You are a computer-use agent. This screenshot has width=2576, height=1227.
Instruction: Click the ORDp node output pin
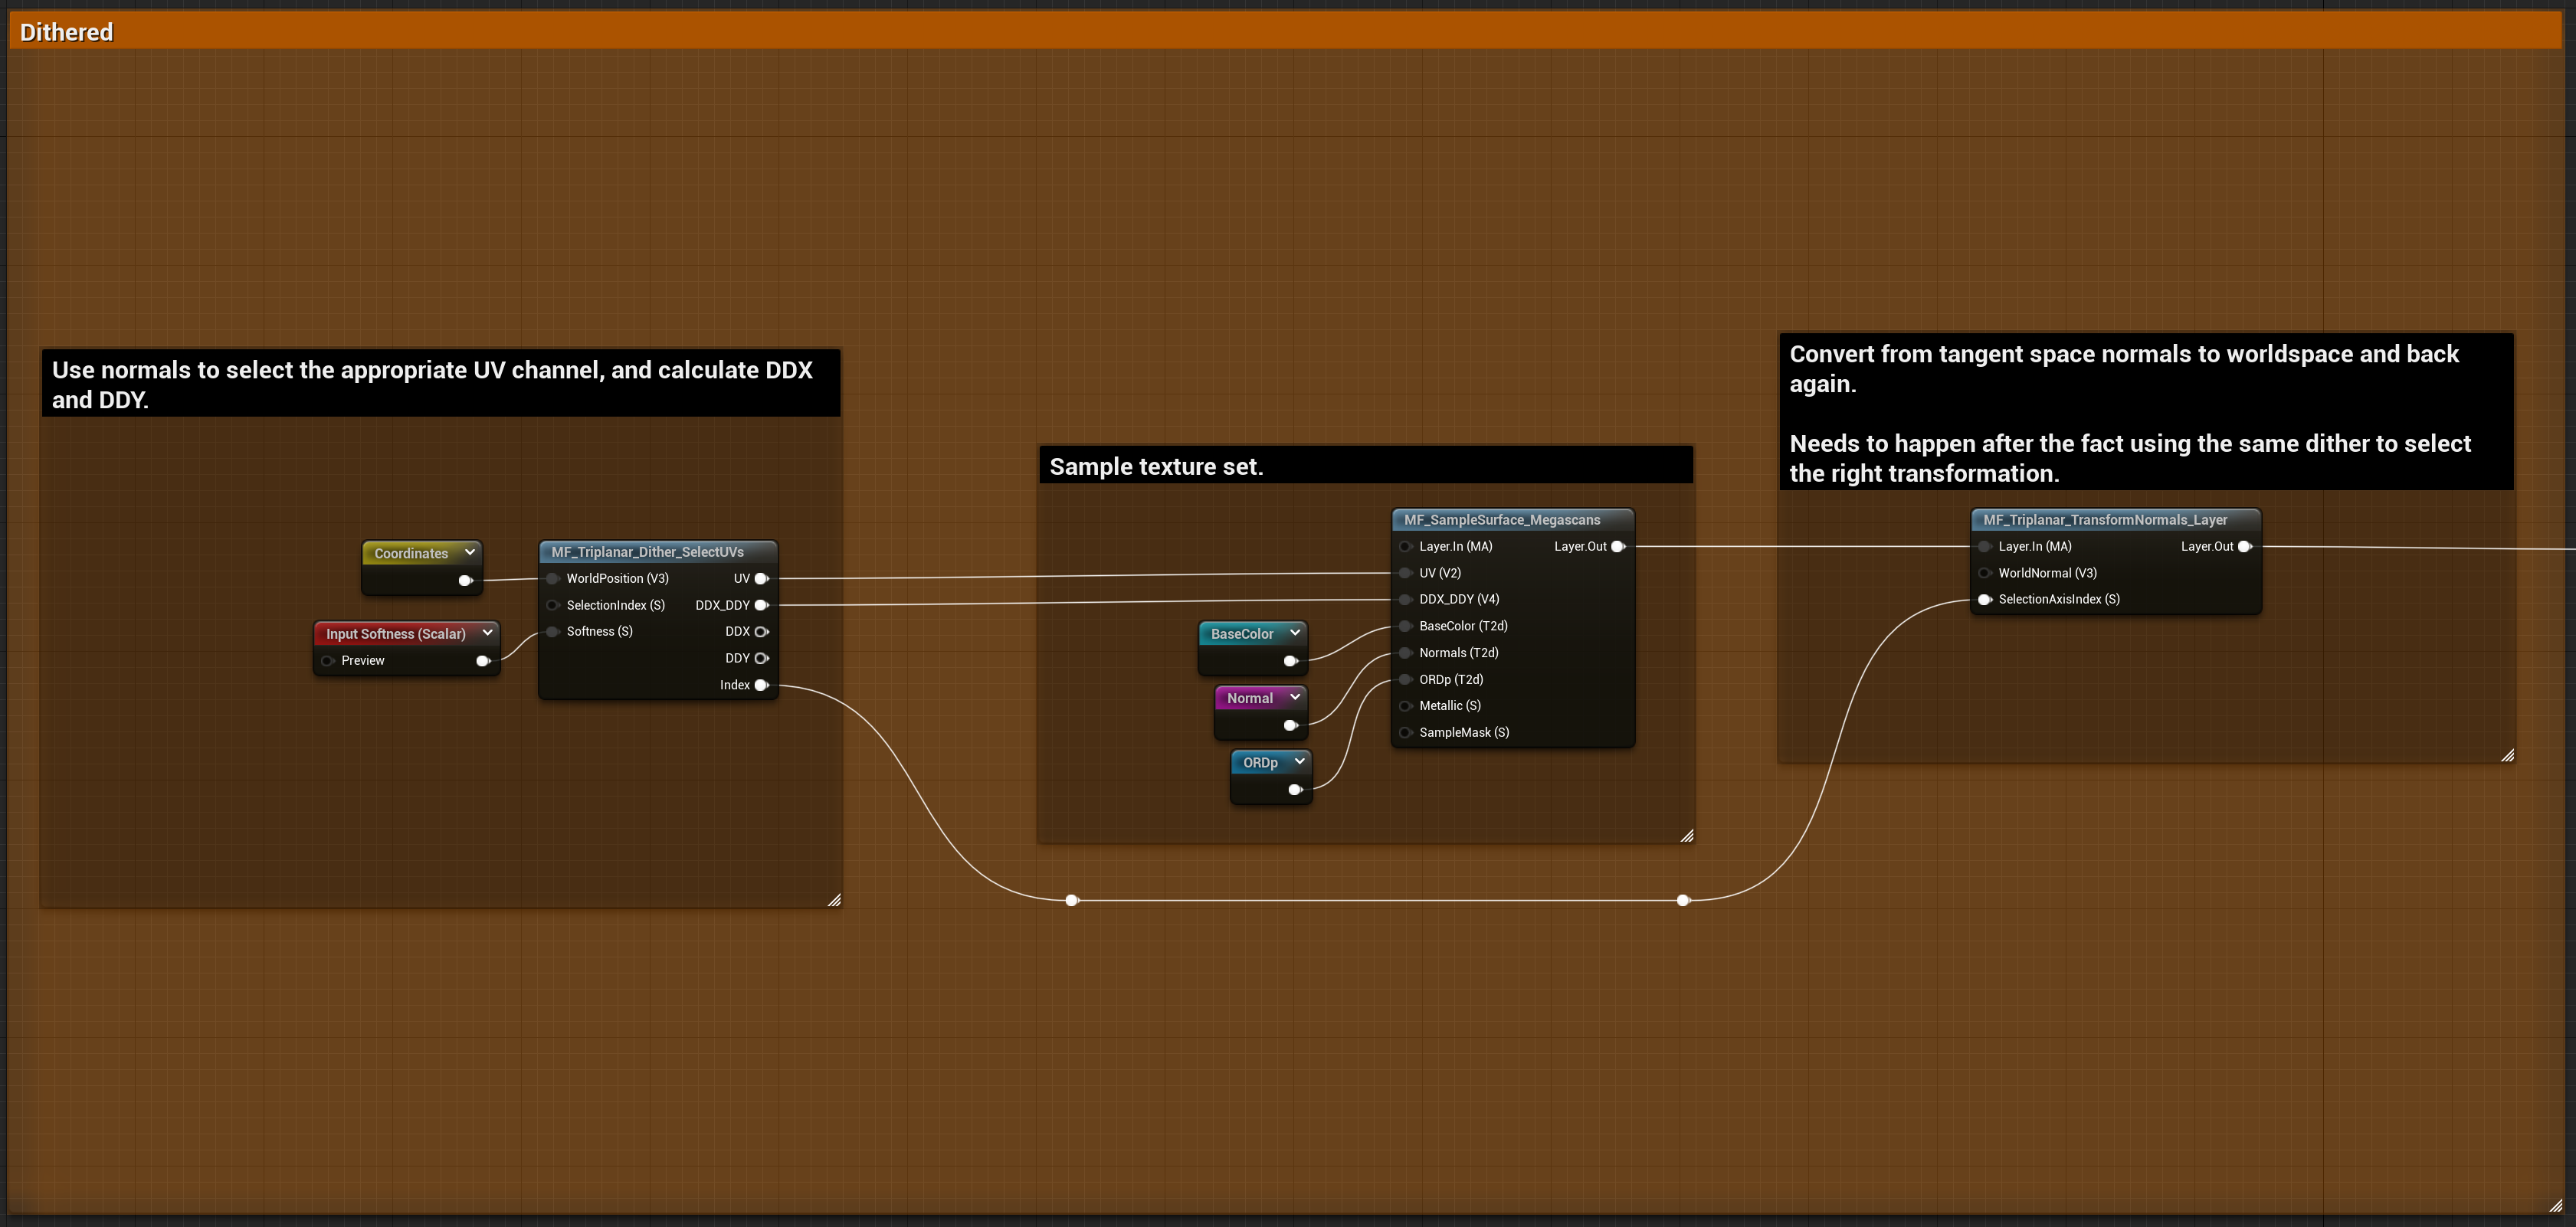click(1295, 790)
